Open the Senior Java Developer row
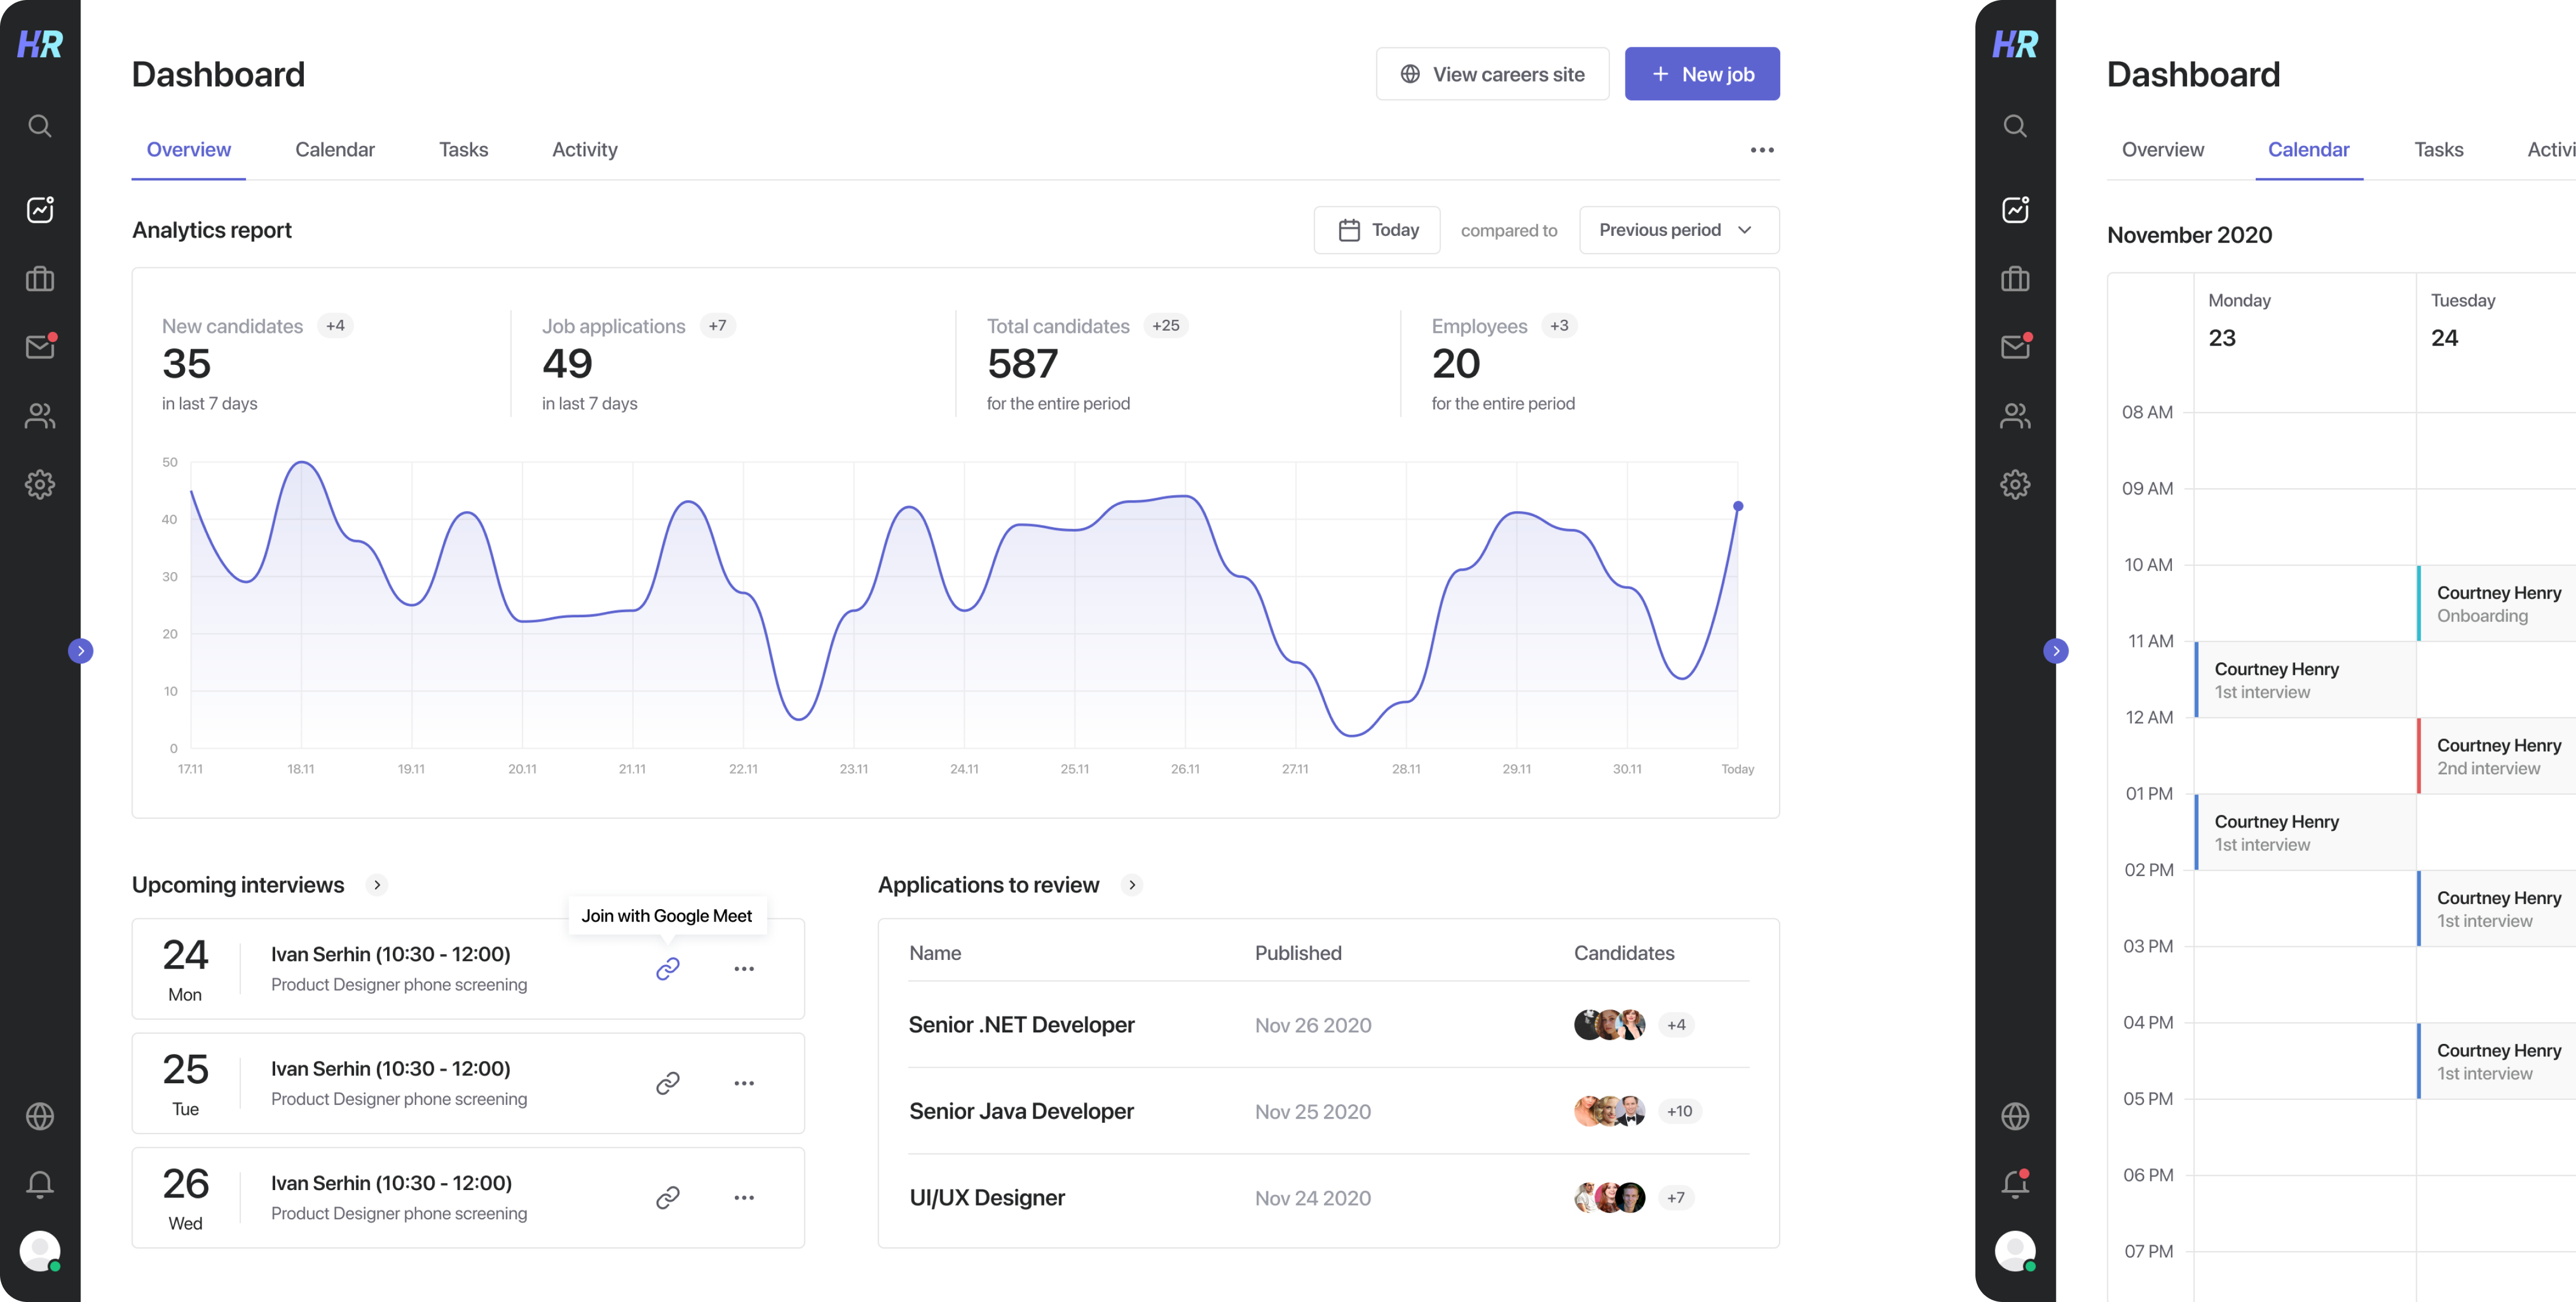2576x1302 pixels. 1021,1111
